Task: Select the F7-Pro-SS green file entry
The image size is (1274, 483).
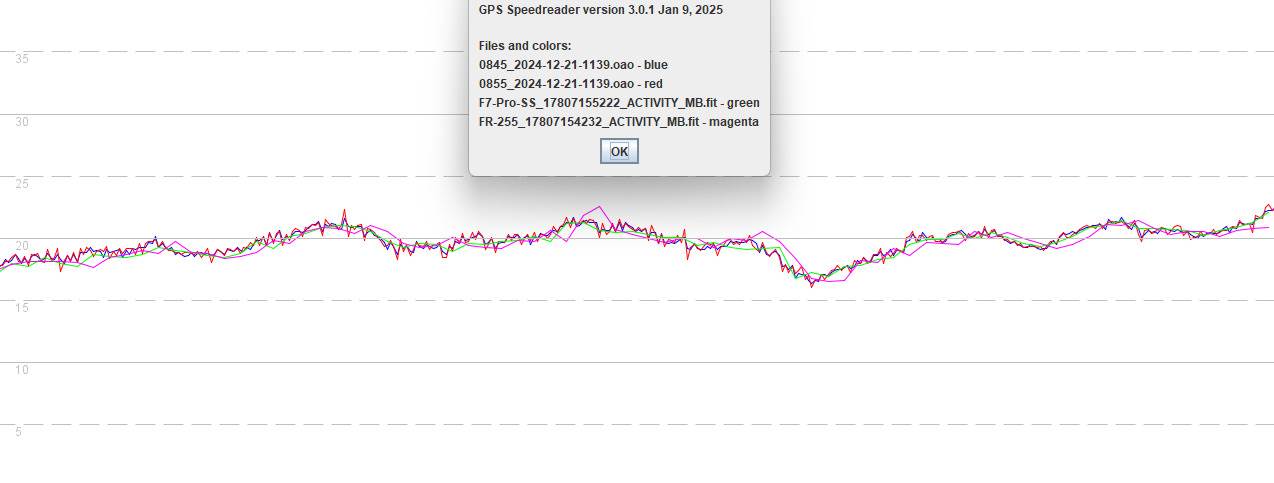Action: coord(618,103)
